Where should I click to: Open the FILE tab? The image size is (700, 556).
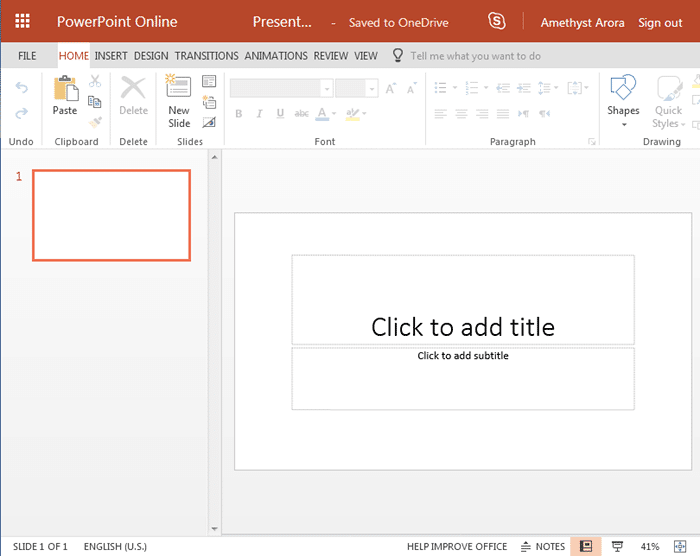point(27,56)
